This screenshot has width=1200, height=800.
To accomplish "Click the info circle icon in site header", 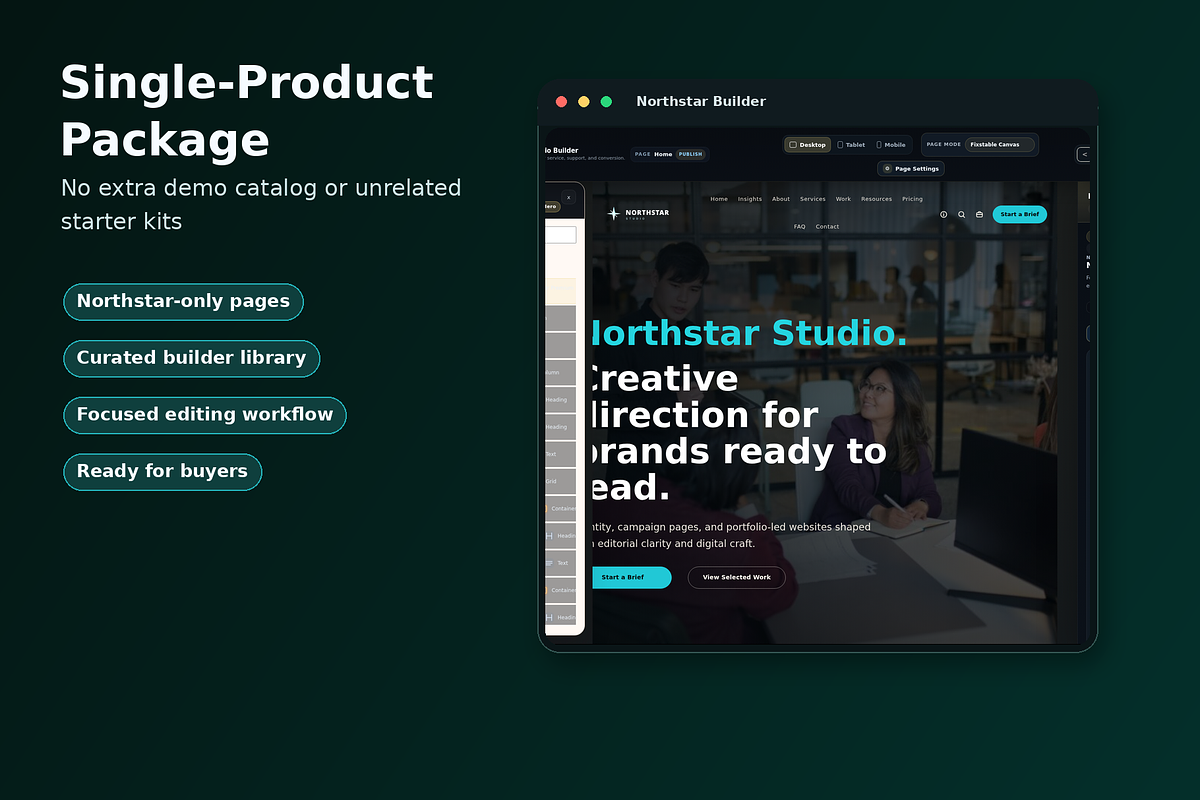I will 943,214.
